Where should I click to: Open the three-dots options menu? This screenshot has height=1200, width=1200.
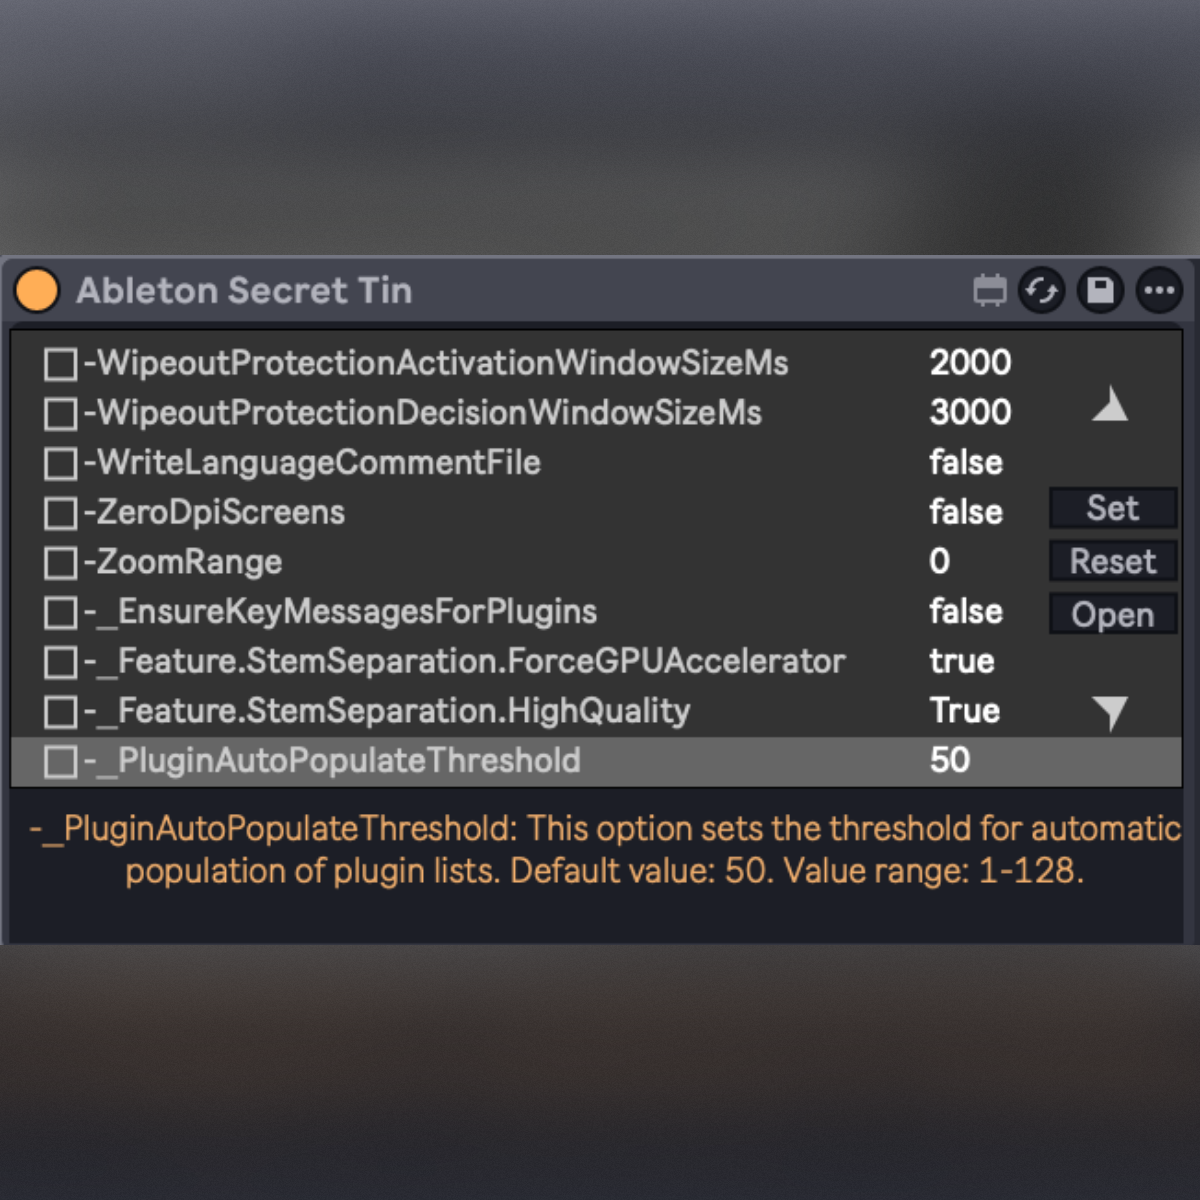pos(1159,291)
